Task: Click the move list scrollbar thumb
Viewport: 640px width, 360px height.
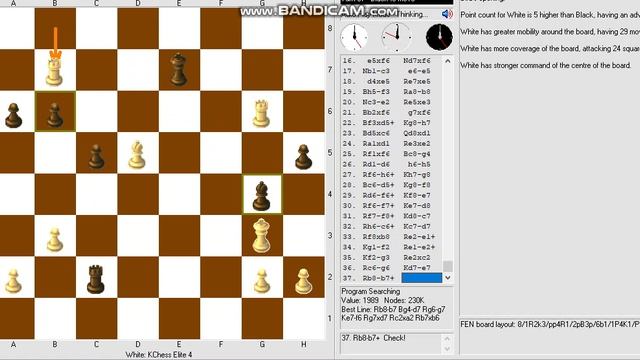Action: pyautogui.click(x=448, y=266)
